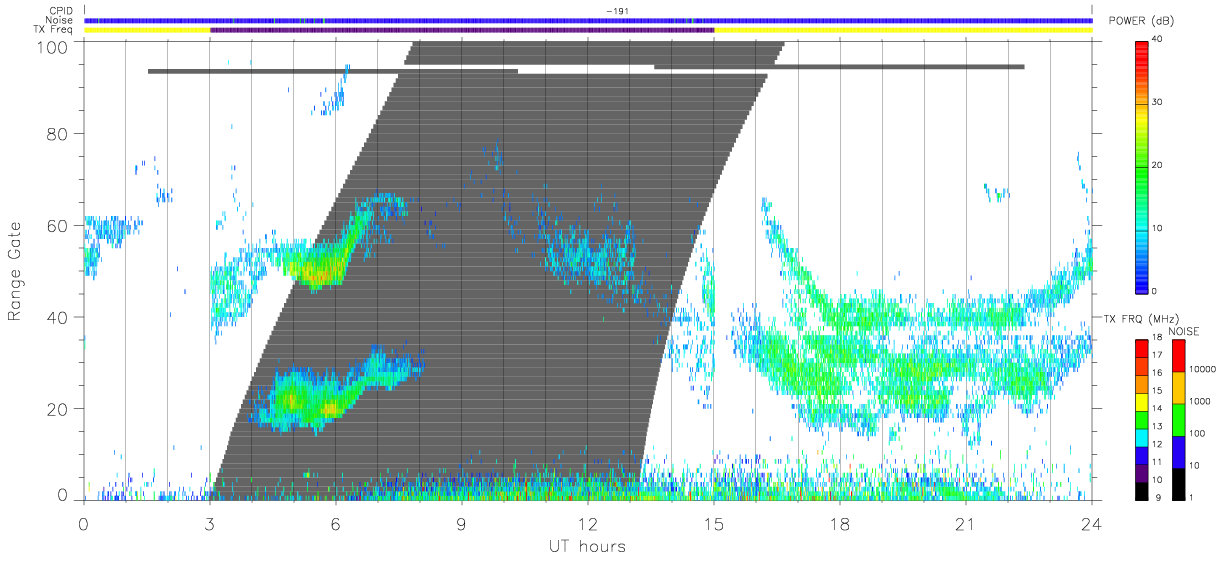1228x567 pixels.
Task: Click the '9' tick on UT hours axis
Action: (x=461, y=523)
